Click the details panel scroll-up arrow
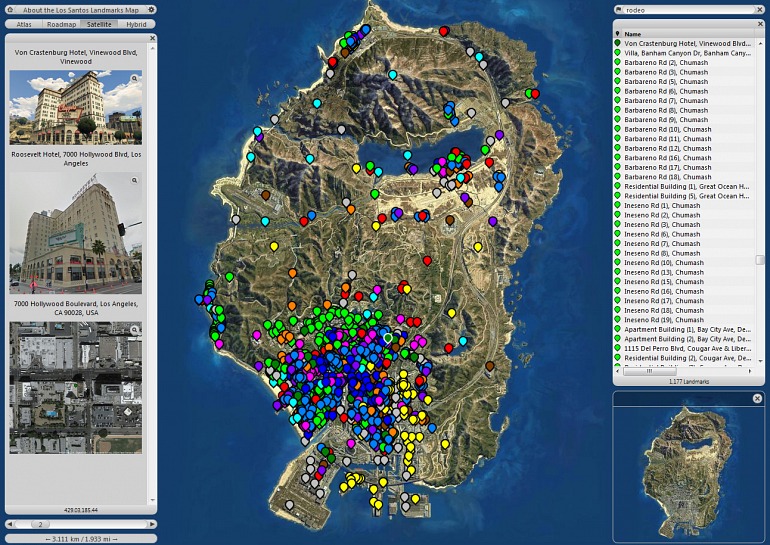The image size is (770, 545). point(153,48)
